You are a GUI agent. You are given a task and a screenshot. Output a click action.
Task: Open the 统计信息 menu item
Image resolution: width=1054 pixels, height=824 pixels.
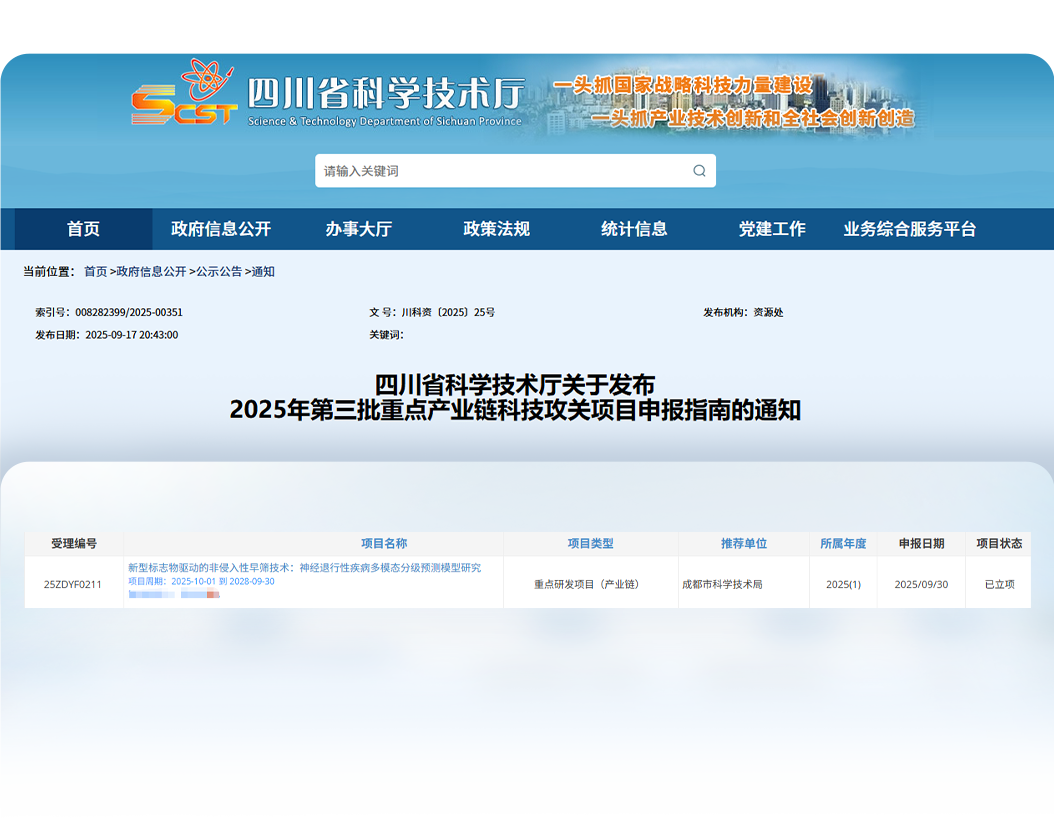click(x=635, y=229)
